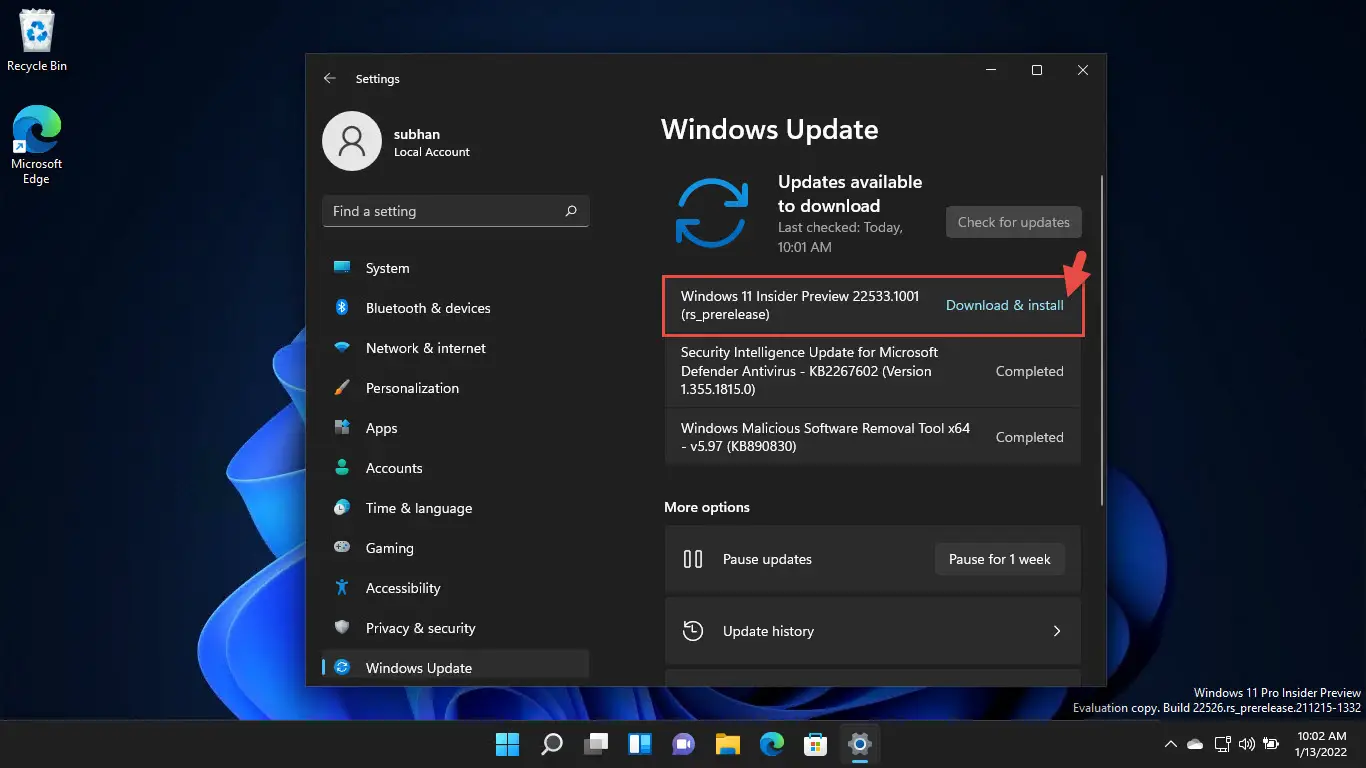Click the Network & internet Wi-Fi icon
This screenshot has width=1366, height=768.
pyautogui.click(x=342, y=348)
